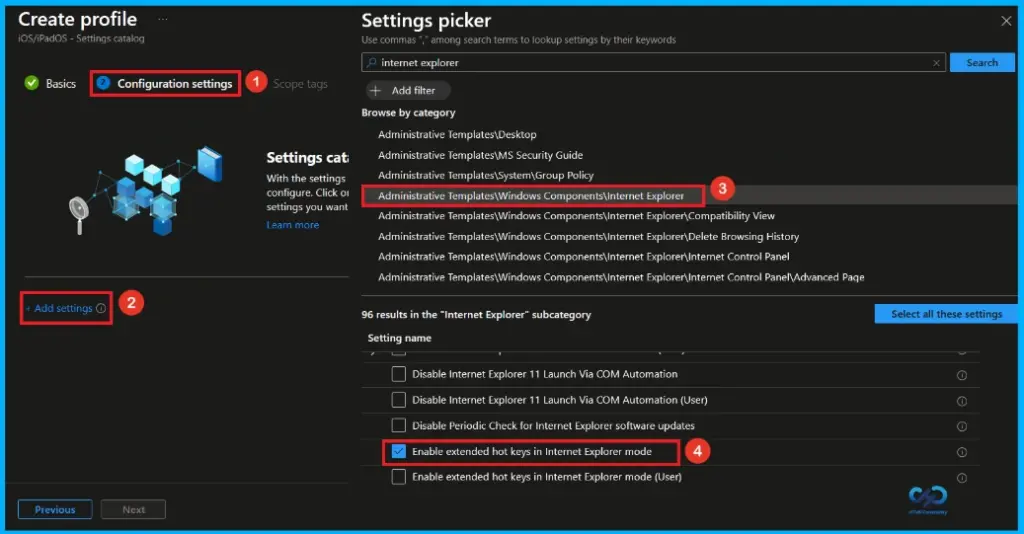1024x534 pixels.
Task: Select Internet Explorer\Internet Control Panel category
Action: (x=583, y=257)
